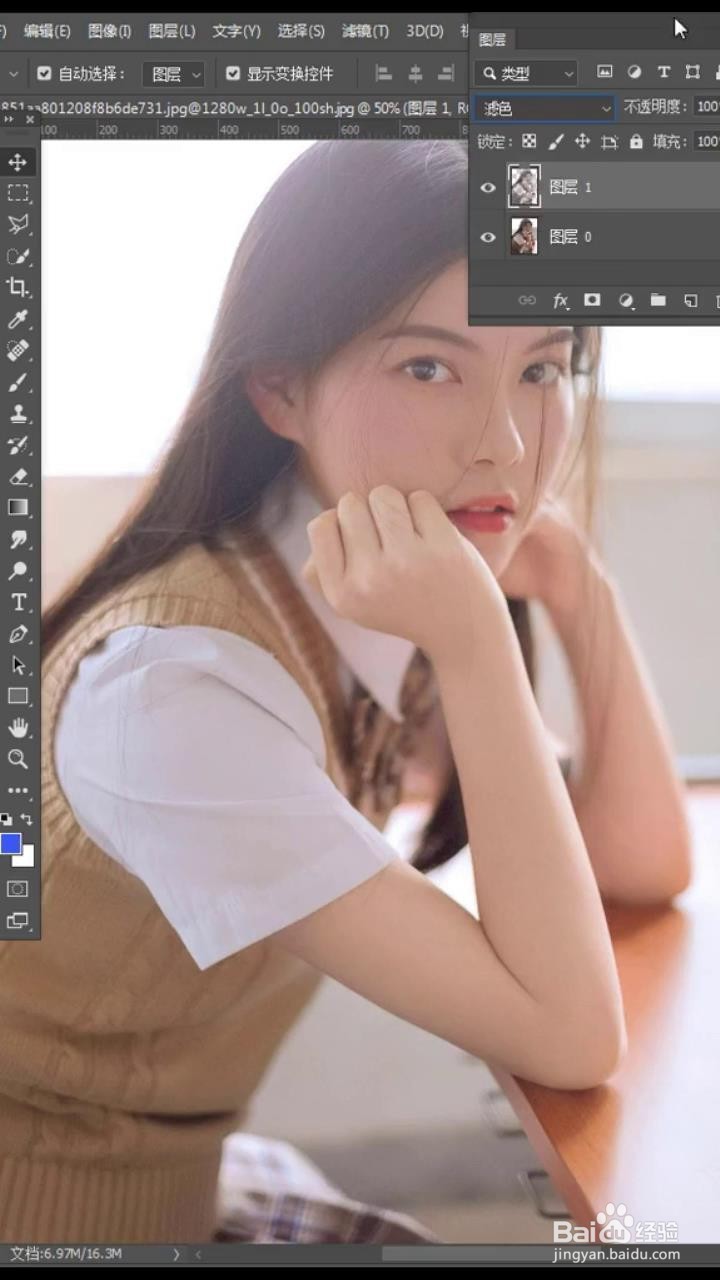Select the Eraser tool

pyautogui.click(x=18, y=476)
